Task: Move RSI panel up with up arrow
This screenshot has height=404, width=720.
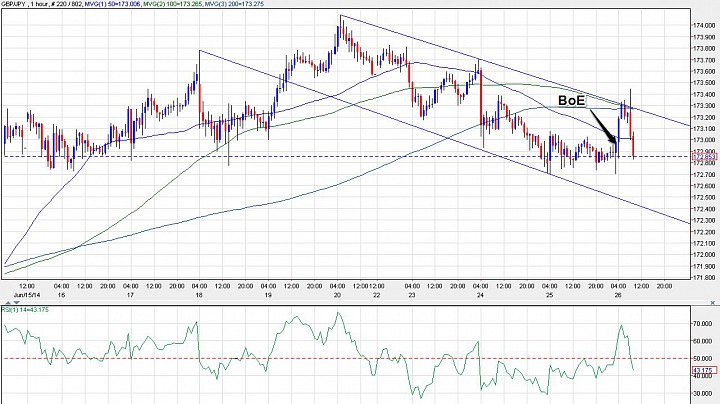Action: 8,303
